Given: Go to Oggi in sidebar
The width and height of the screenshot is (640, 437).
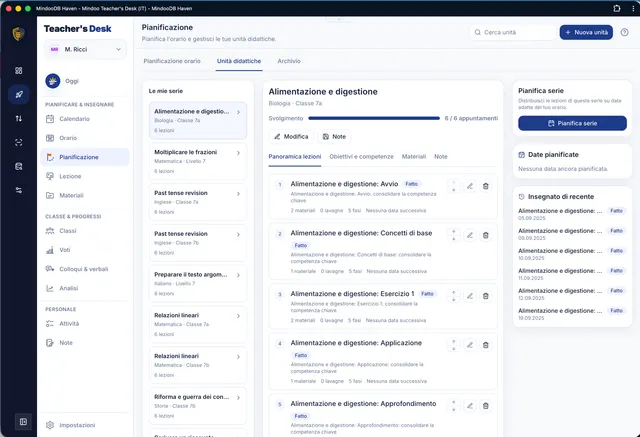Looking at the screenshot, I should (x=84, y=81).
